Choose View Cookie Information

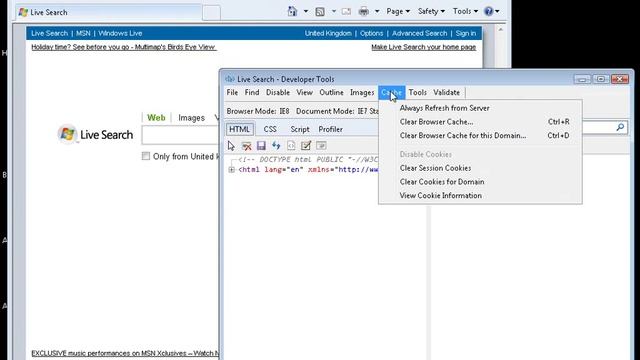point(480,196)
